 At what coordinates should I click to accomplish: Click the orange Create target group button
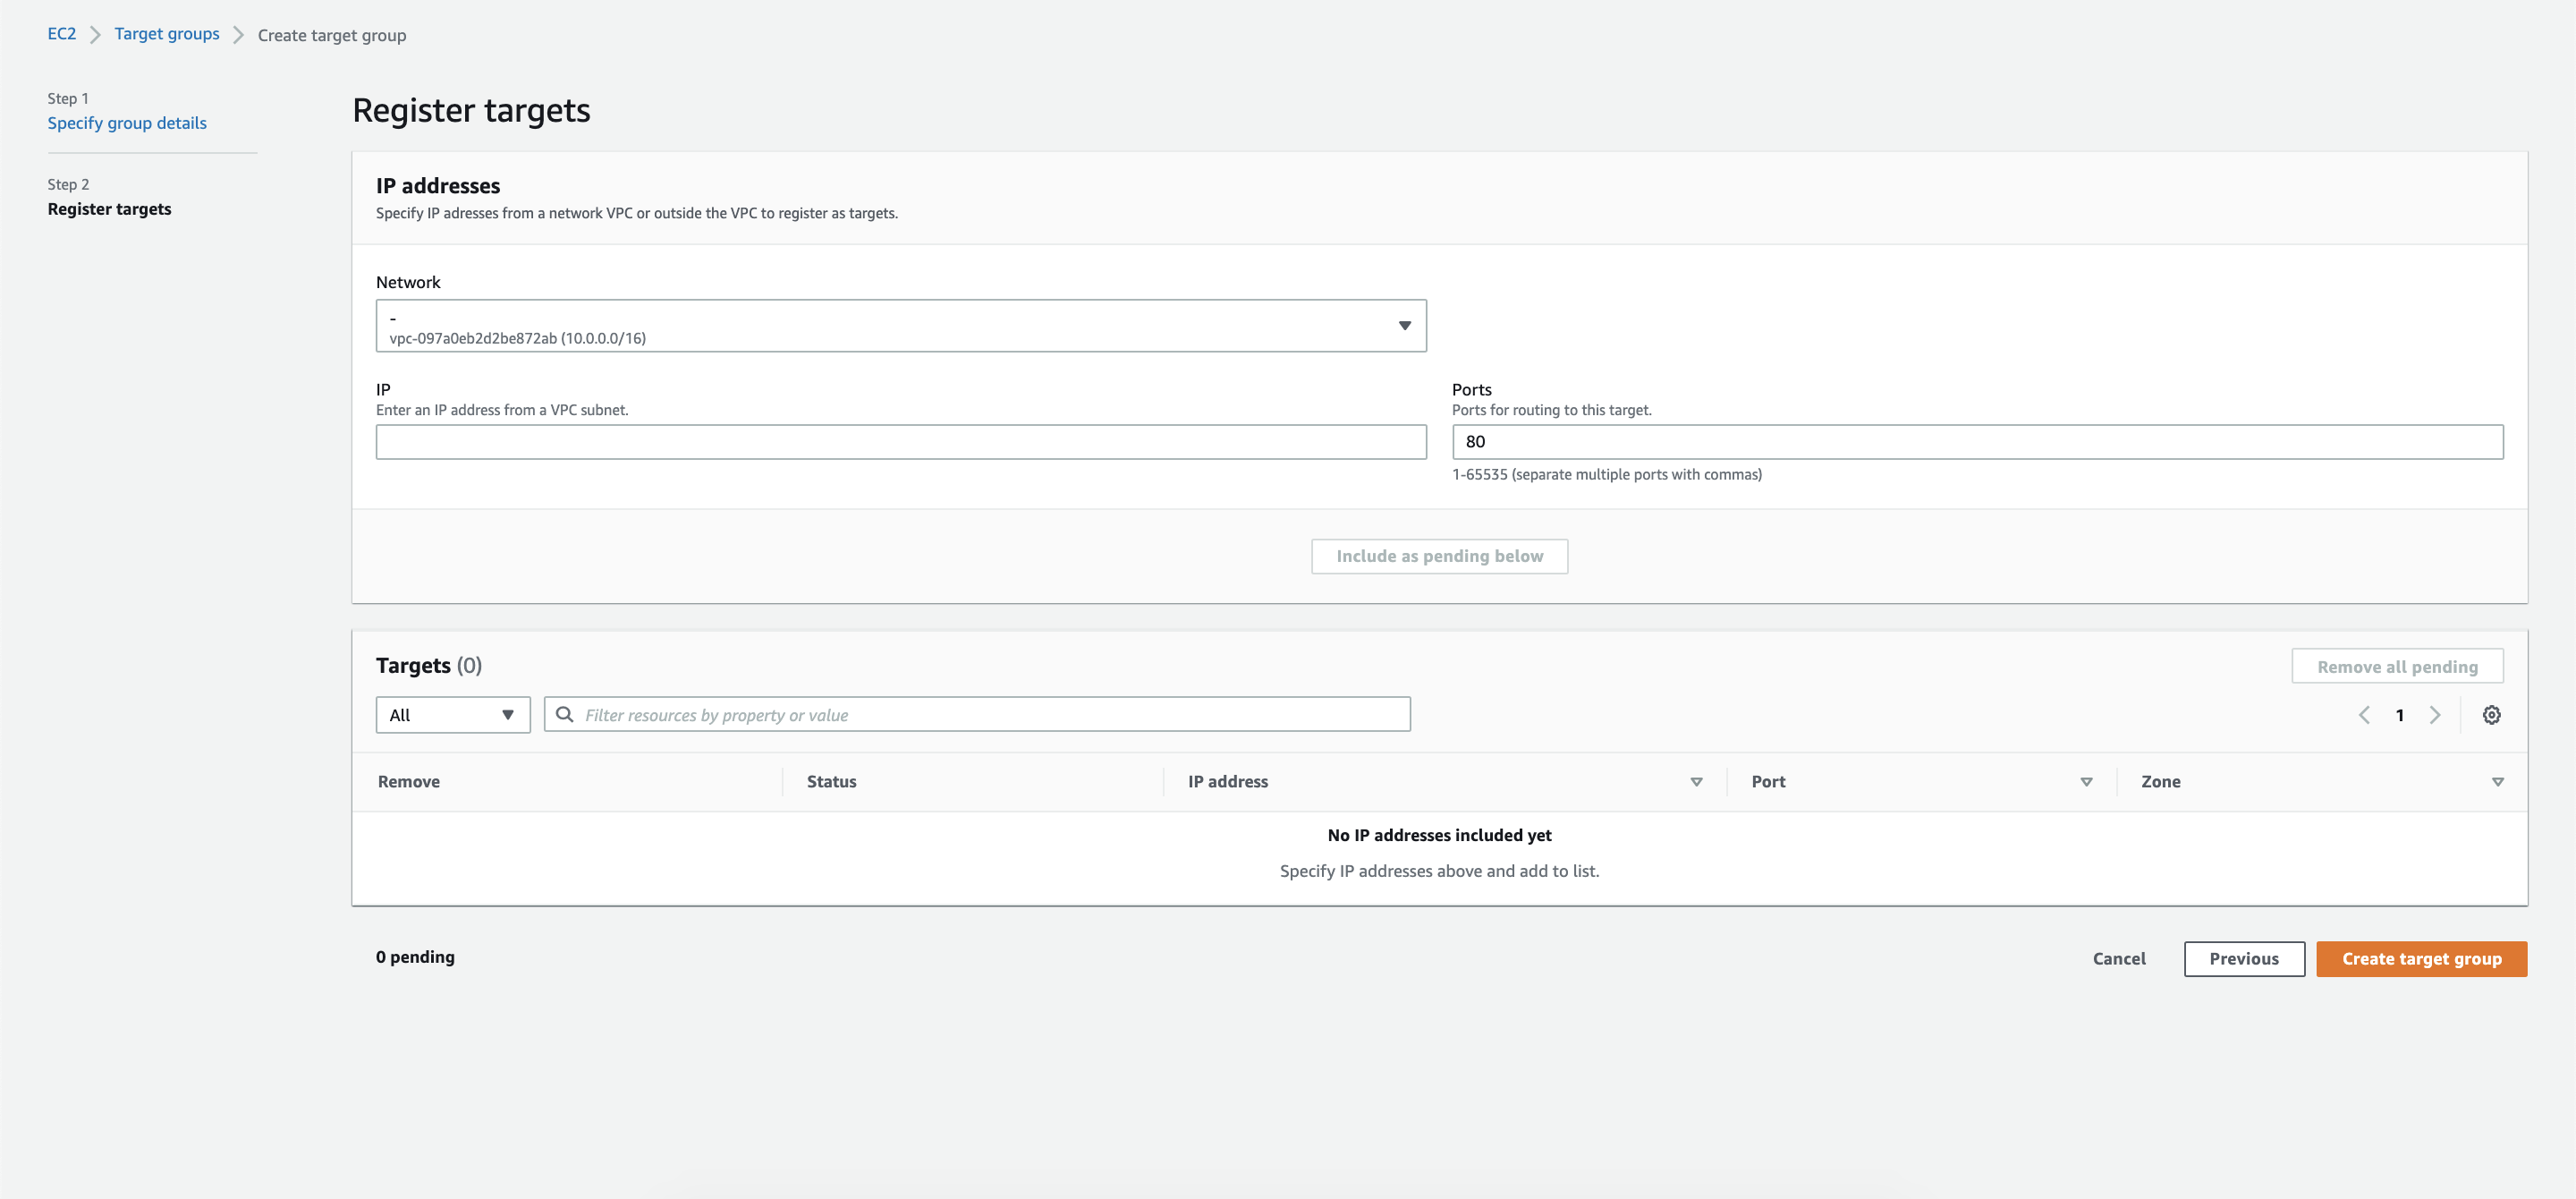click(2421, 959)
